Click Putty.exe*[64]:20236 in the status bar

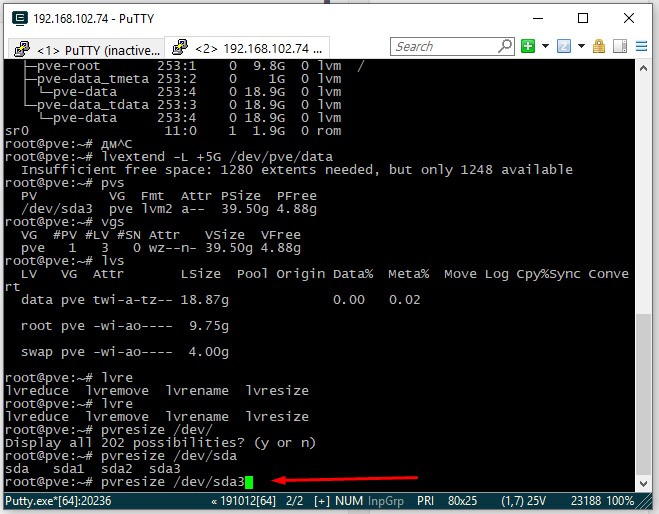pos(58,501)
